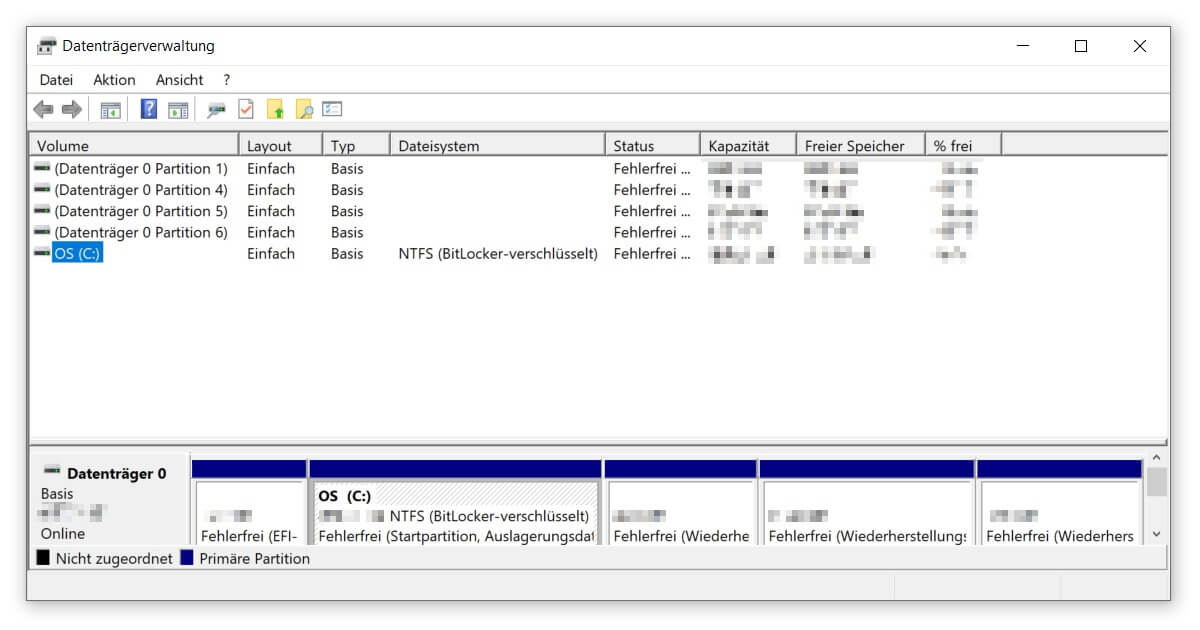Click the document with red checkmark icon
The height and width of the screenshot is (630, 1200).
tap(246, 109)
